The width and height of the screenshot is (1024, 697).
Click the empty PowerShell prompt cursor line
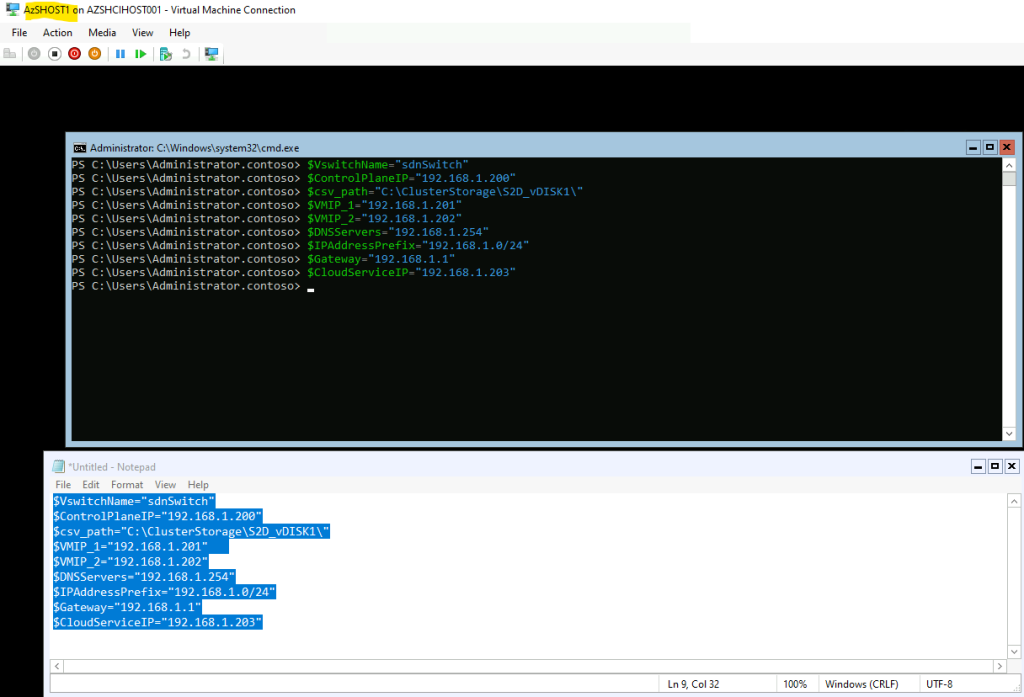tap(193, 286)
